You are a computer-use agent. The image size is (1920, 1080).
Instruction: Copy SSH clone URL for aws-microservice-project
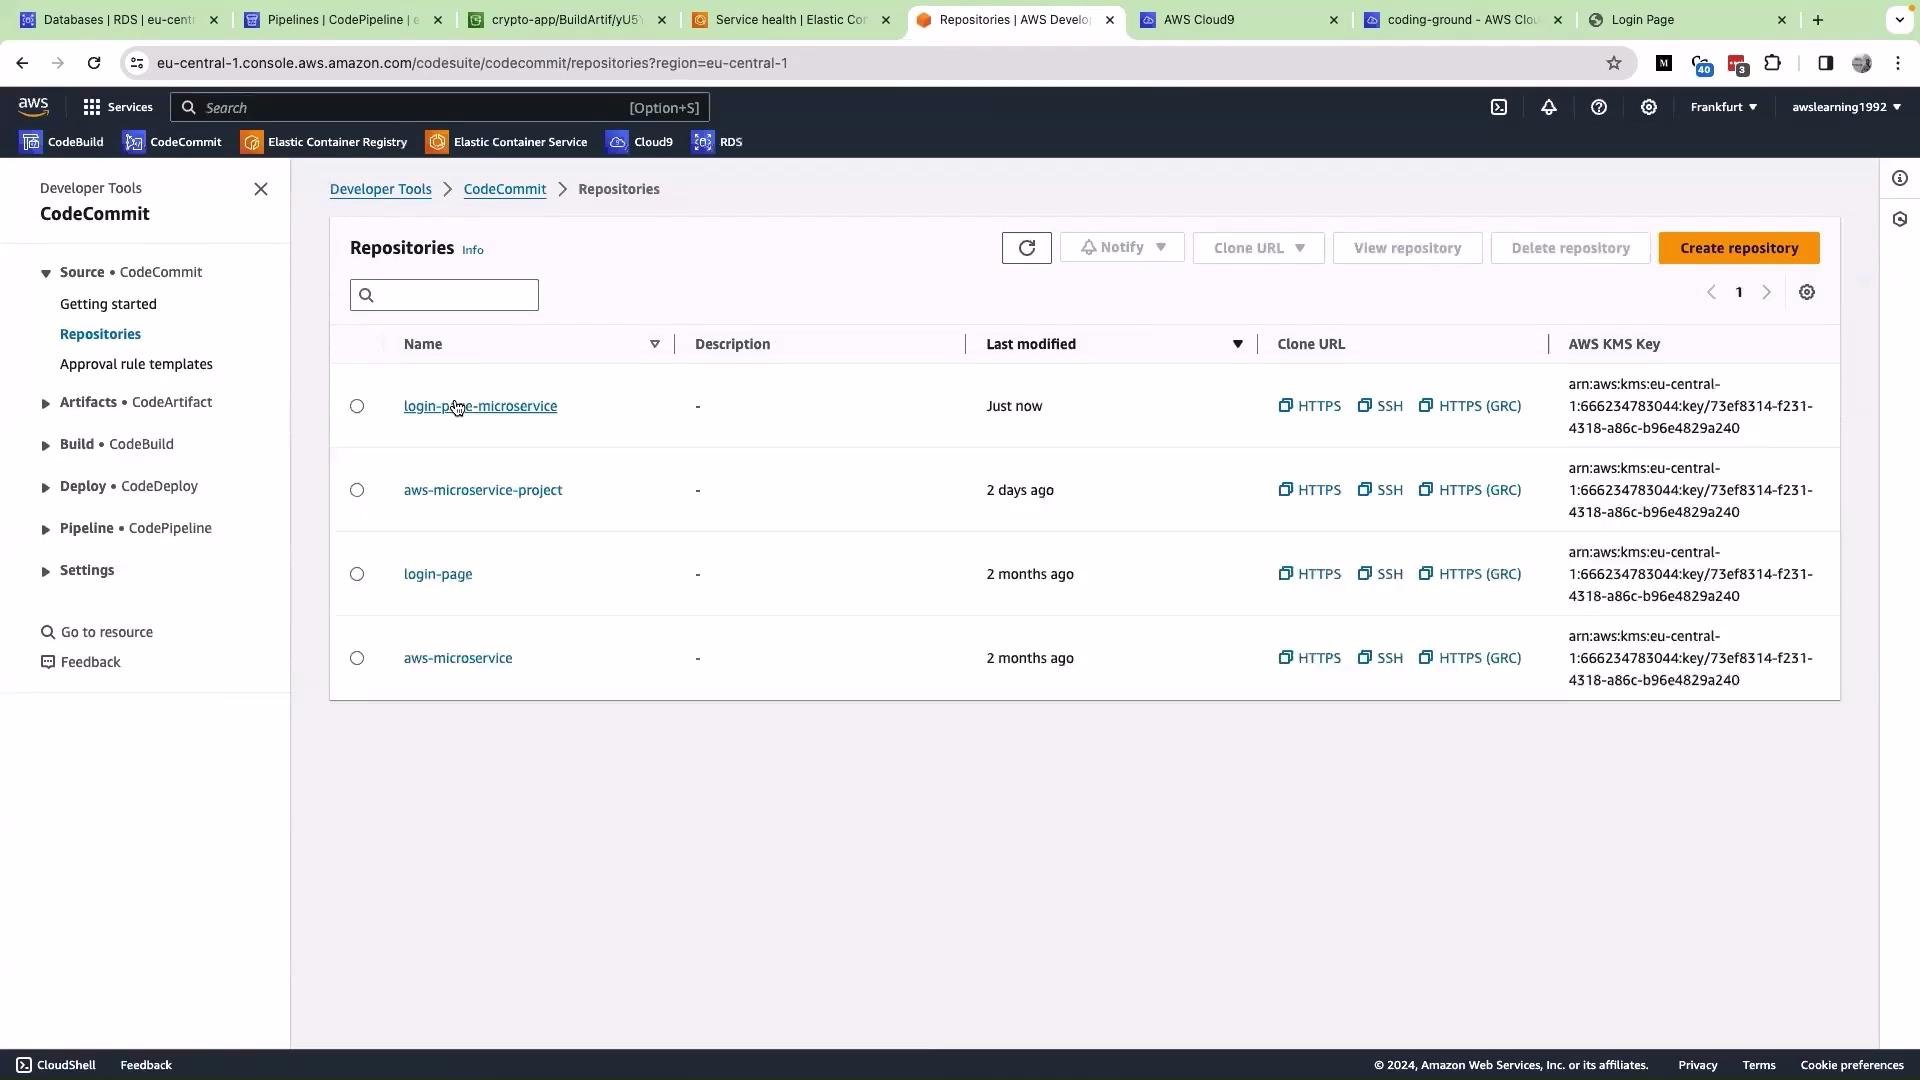tap(1380, 490)
